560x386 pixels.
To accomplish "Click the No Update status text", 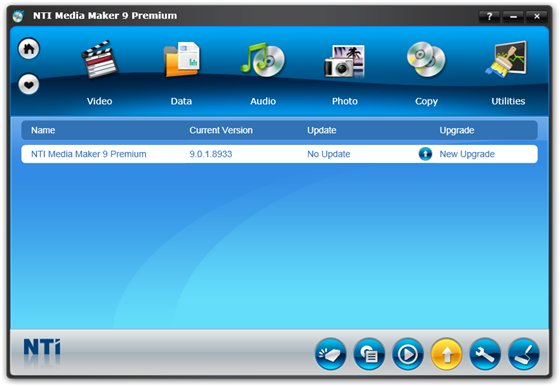I will pyautogui.click(x=329, y=154).
